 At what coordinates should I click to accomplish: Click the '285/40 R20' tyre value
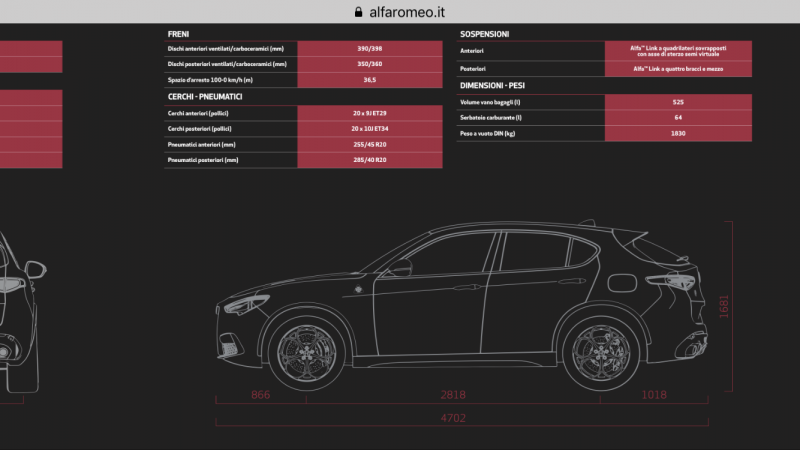click(x=369, y=160)
